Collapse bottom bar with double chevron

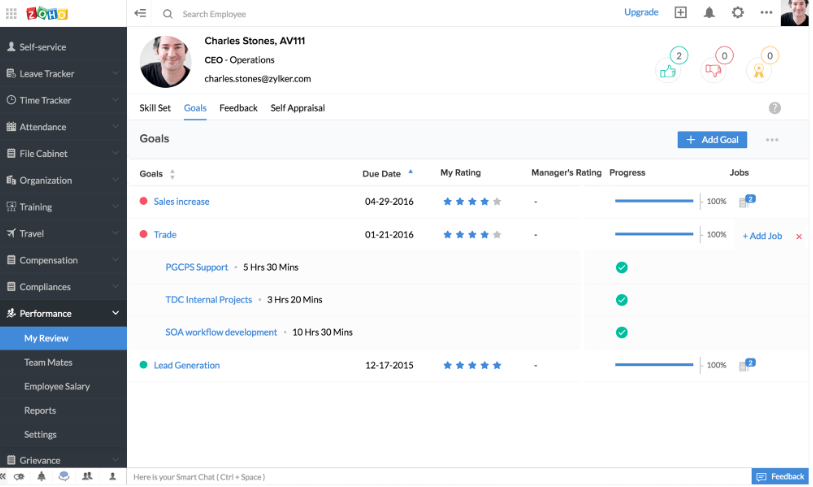click(x=3, y=476)
